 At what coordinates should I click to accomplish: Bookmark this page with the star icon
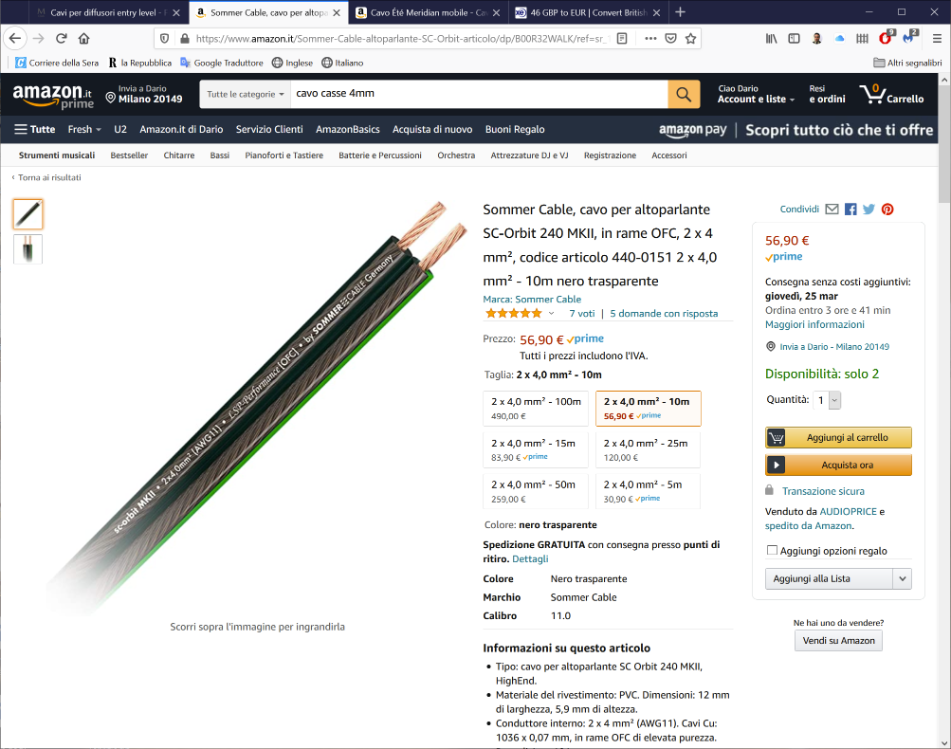(x=690, y=38)
